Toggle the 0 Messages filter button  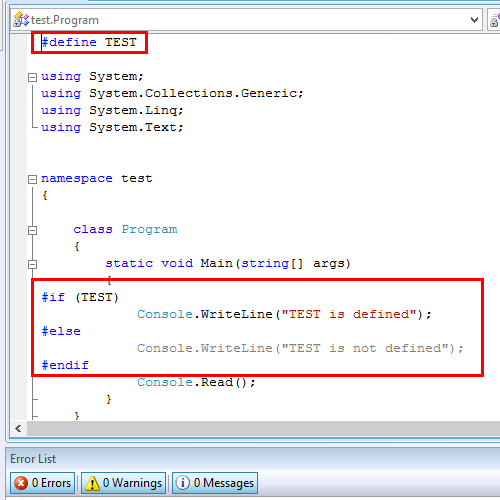pyautogui.click(x=215, y=483)
